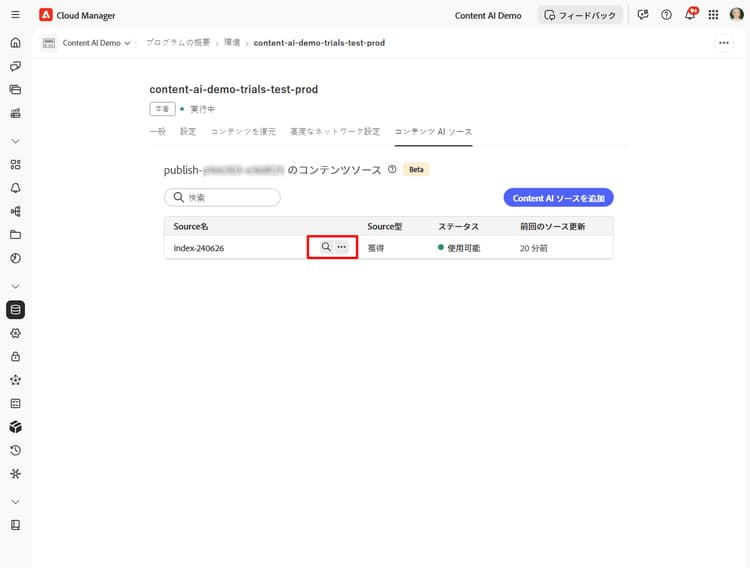Image resolution: width=750 pixels, height=568 pixels.
Task: Open the star icon in sidebar
Action: point(15,380)
